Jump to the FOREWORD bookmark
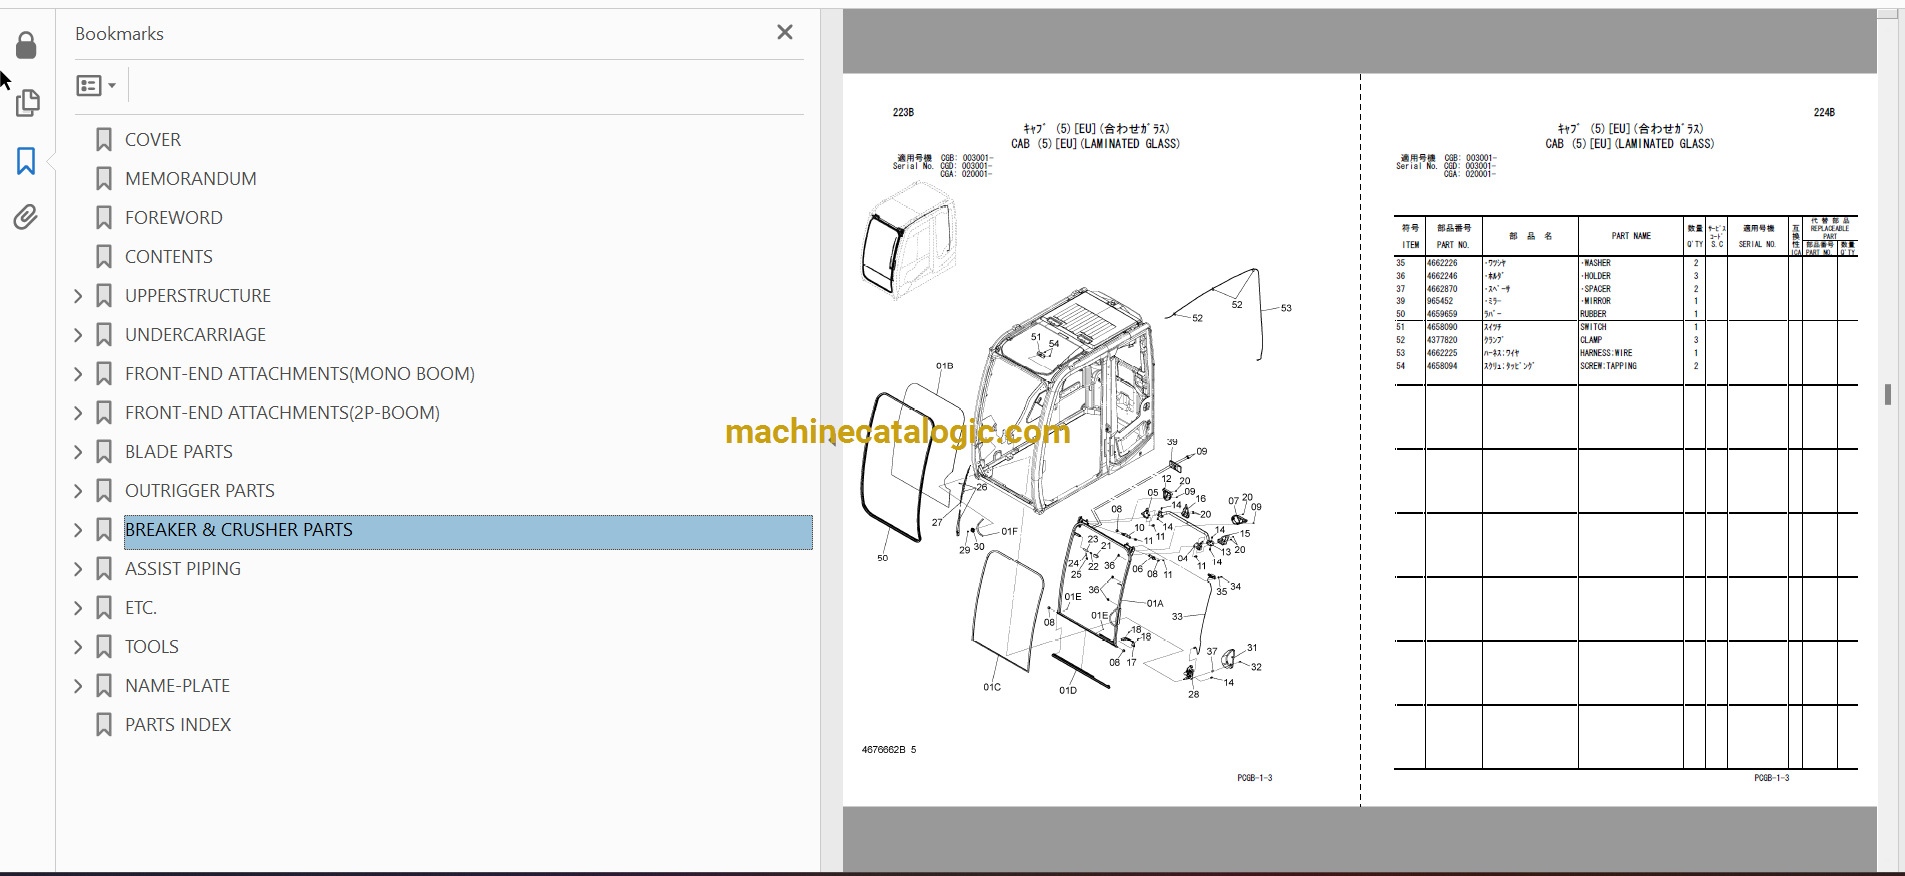Viewport: 1905px width, 876px height. (174, 218)
